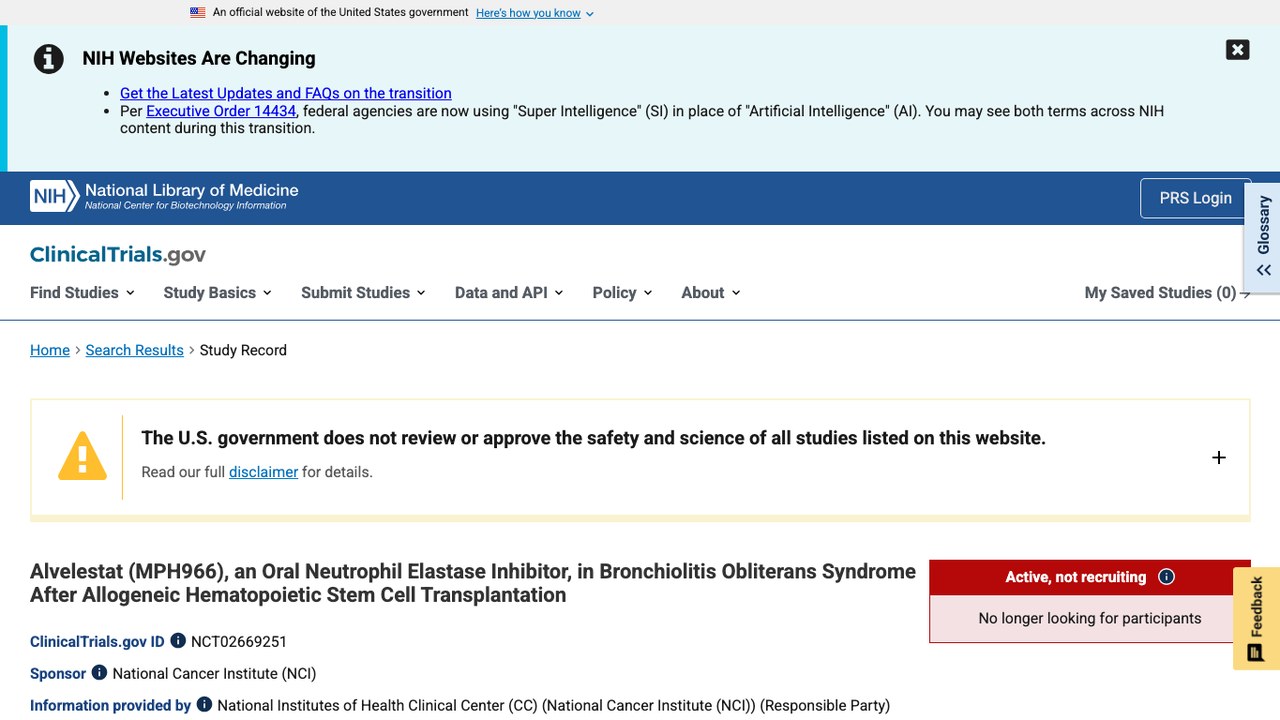Image resolution: width=1280 pixels, height=720 pixels.
Task: Open the Submit Studies menu
Action: [363, 292]
